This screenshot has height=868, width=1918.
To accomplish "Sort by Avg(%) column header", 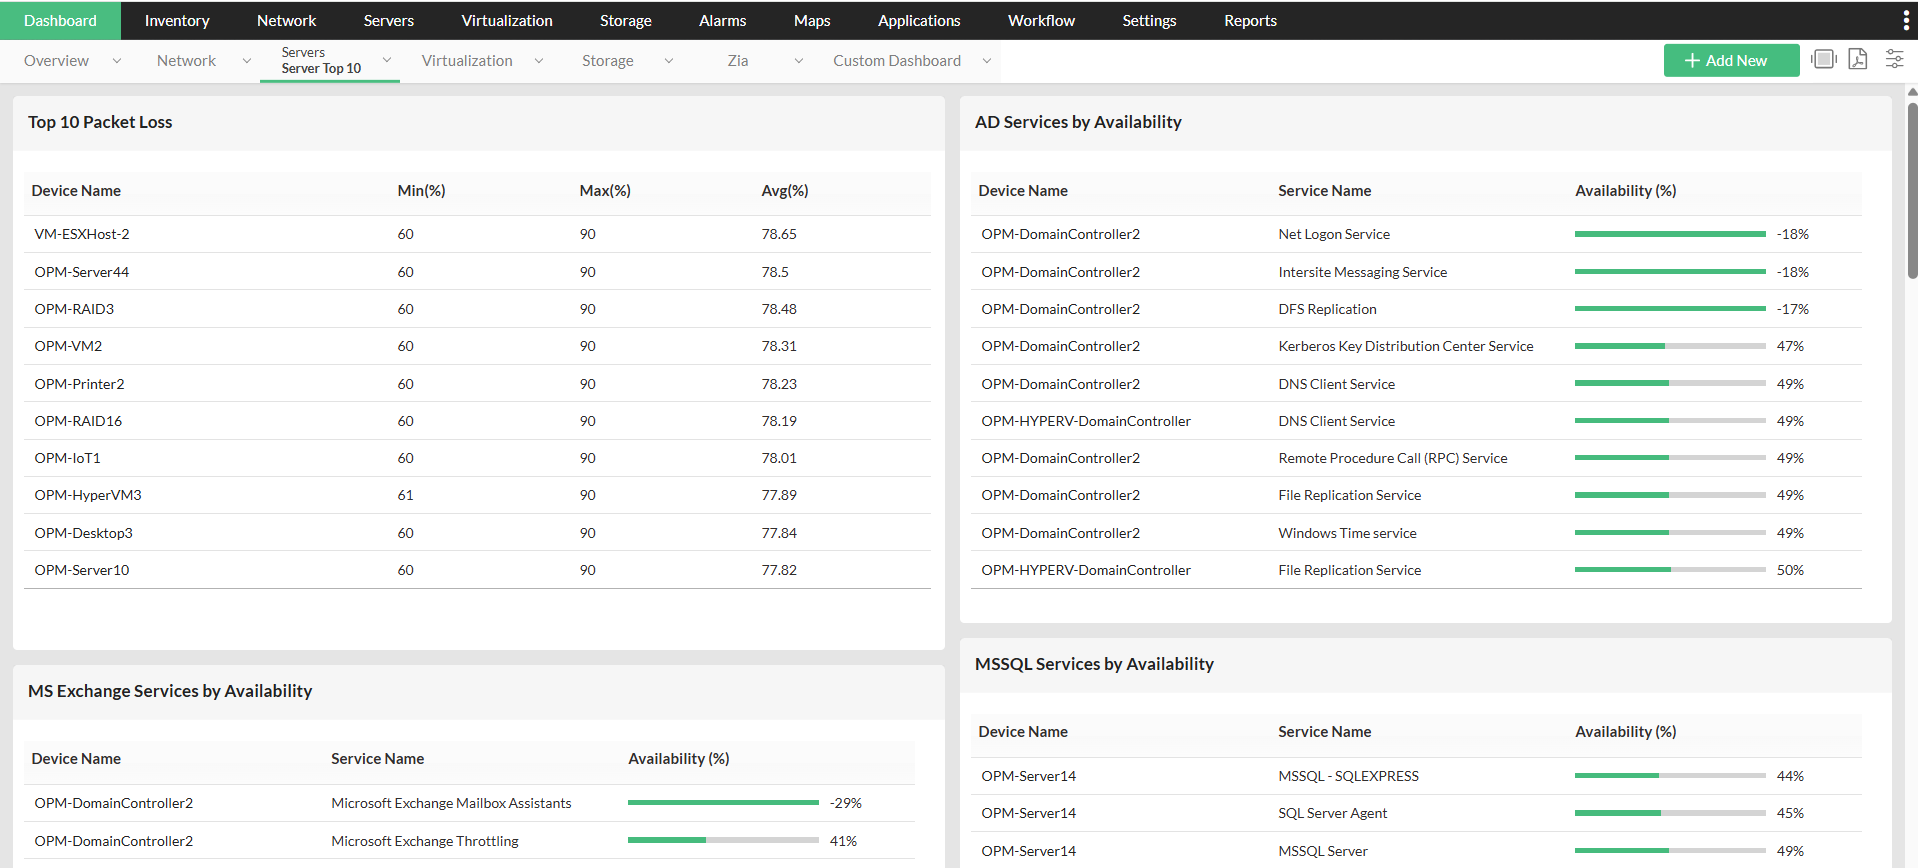I will tap(785, 191).
